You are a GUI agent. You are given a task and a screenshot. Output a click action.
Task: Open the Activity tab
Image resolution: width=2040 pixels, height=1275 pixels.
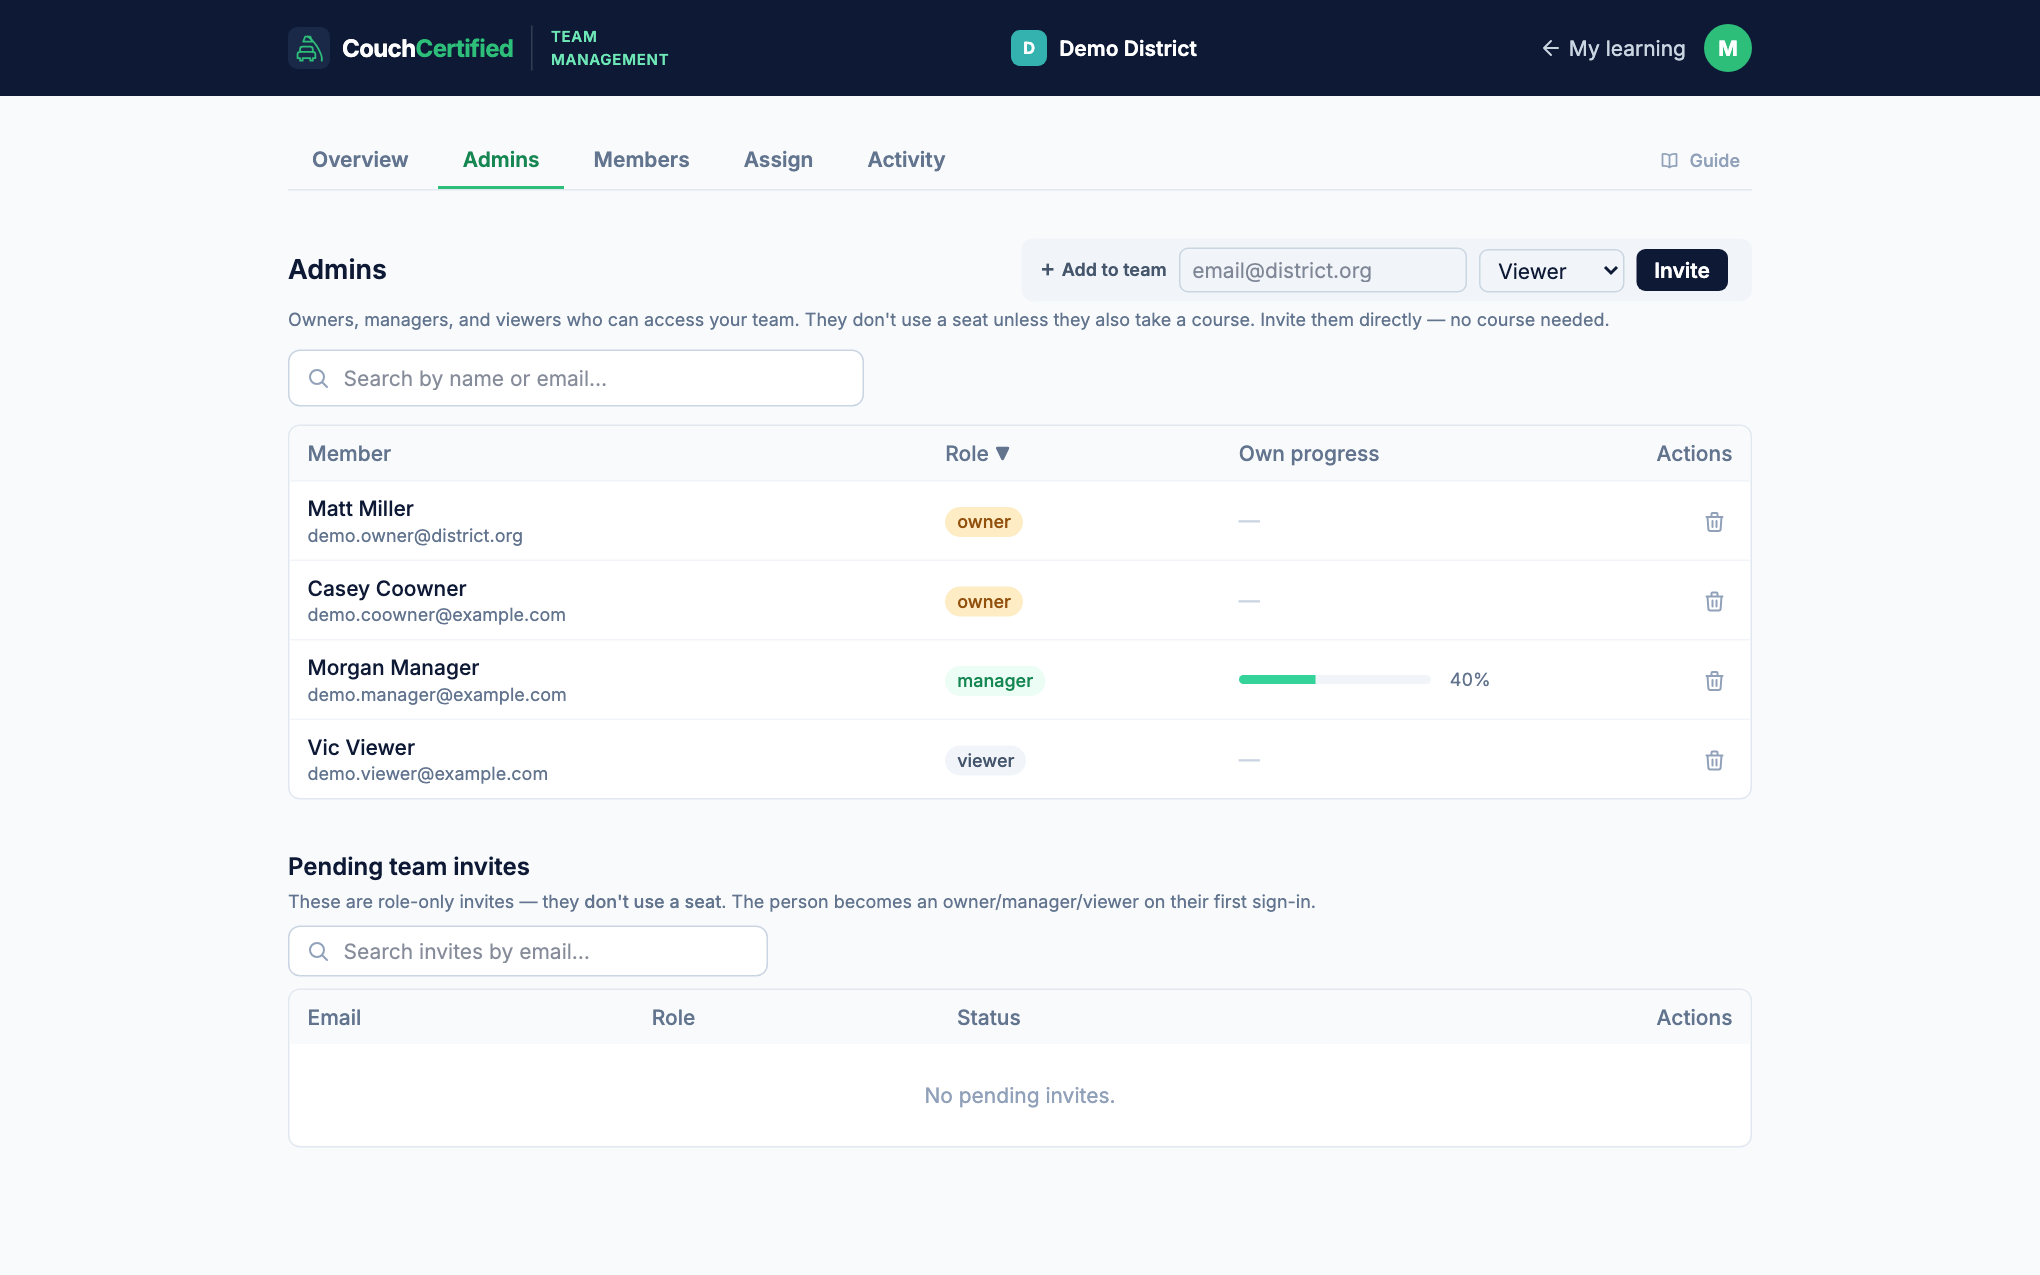(906, 160)
